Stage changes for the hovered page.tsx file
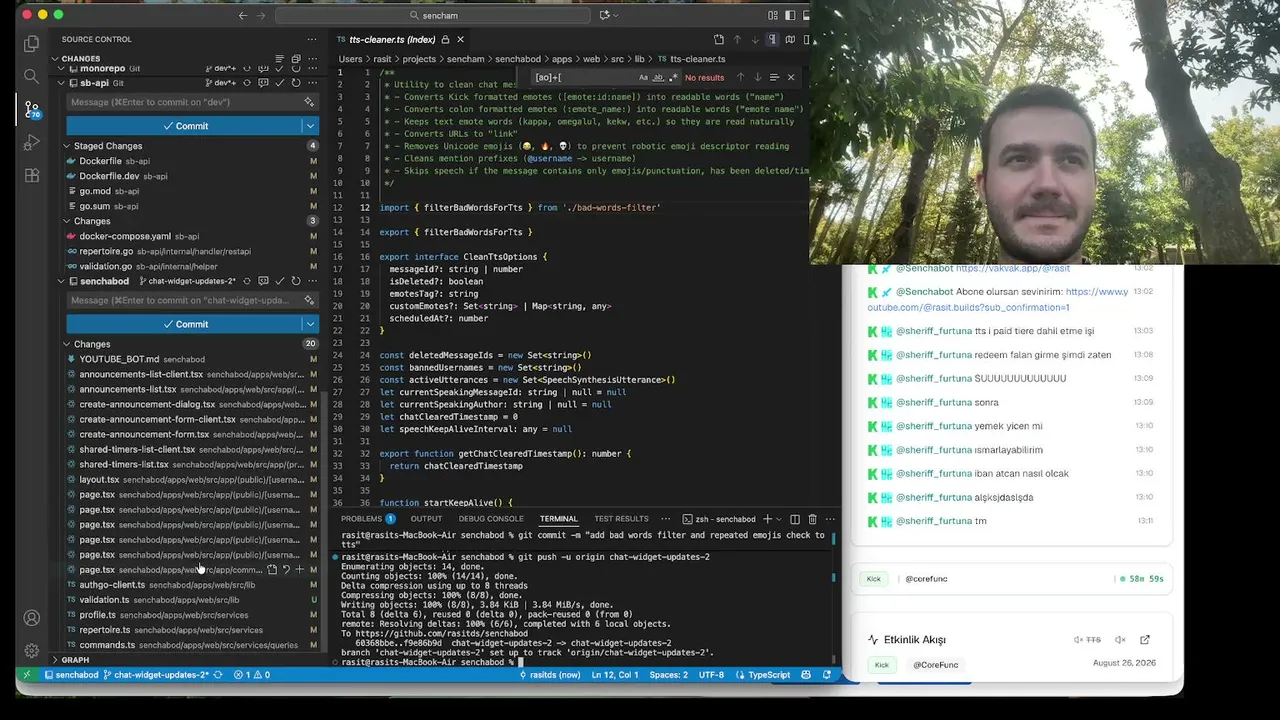This screenshot has height=720, width=1280. tap(299, 570)
